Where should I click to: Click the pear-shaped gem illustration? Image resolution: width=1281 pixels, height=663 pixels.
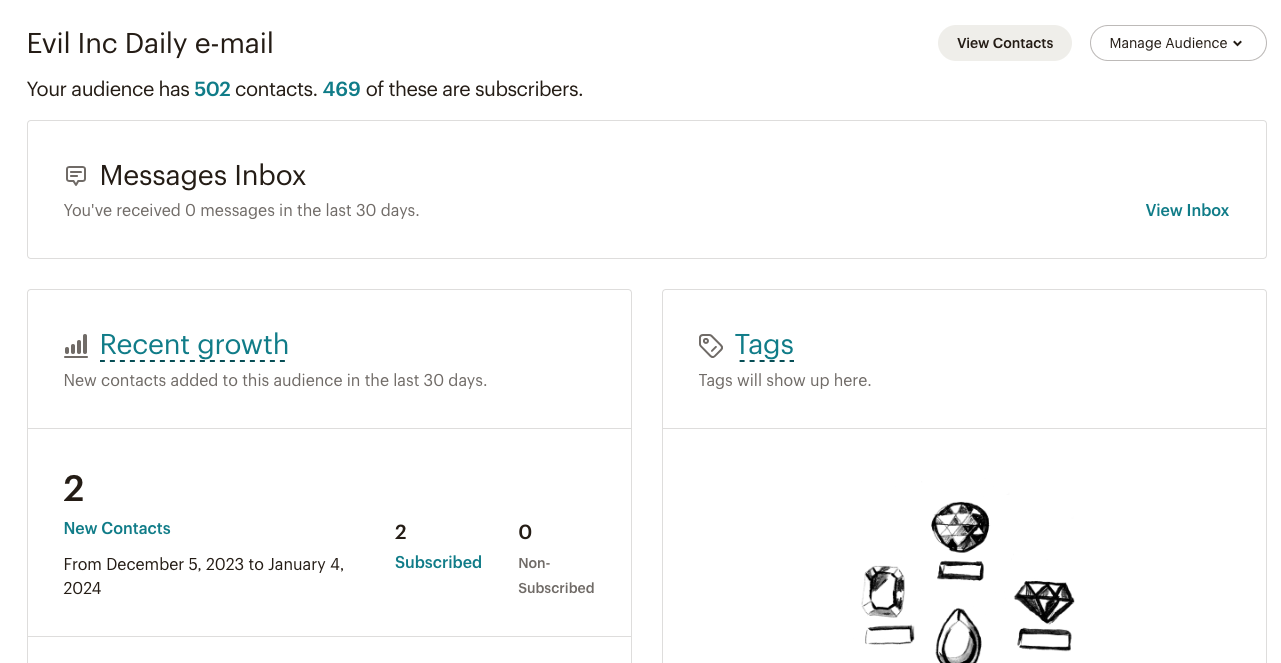(958, 636)
